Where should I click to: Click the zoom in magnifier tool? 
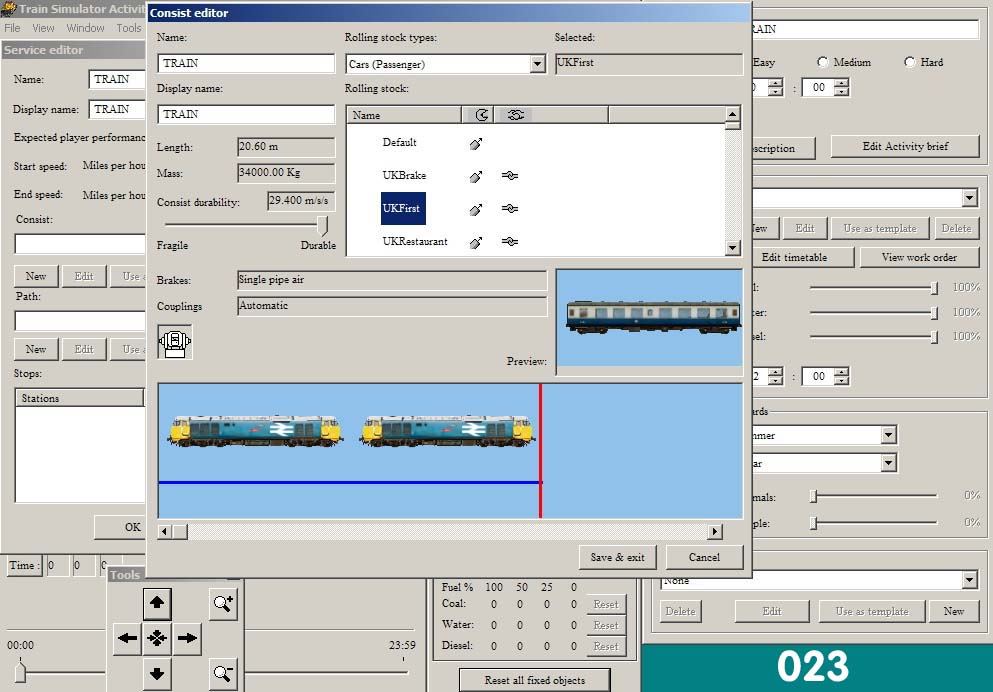pyautogui.click(x=223, y=603)
